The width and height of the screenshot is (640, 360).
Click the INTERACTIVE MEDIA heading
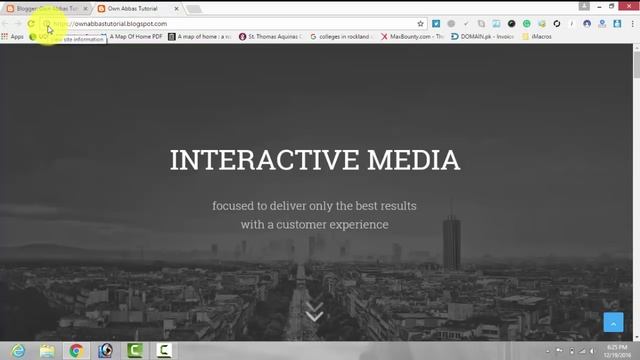pyautogui.click(x=315, y=160)
